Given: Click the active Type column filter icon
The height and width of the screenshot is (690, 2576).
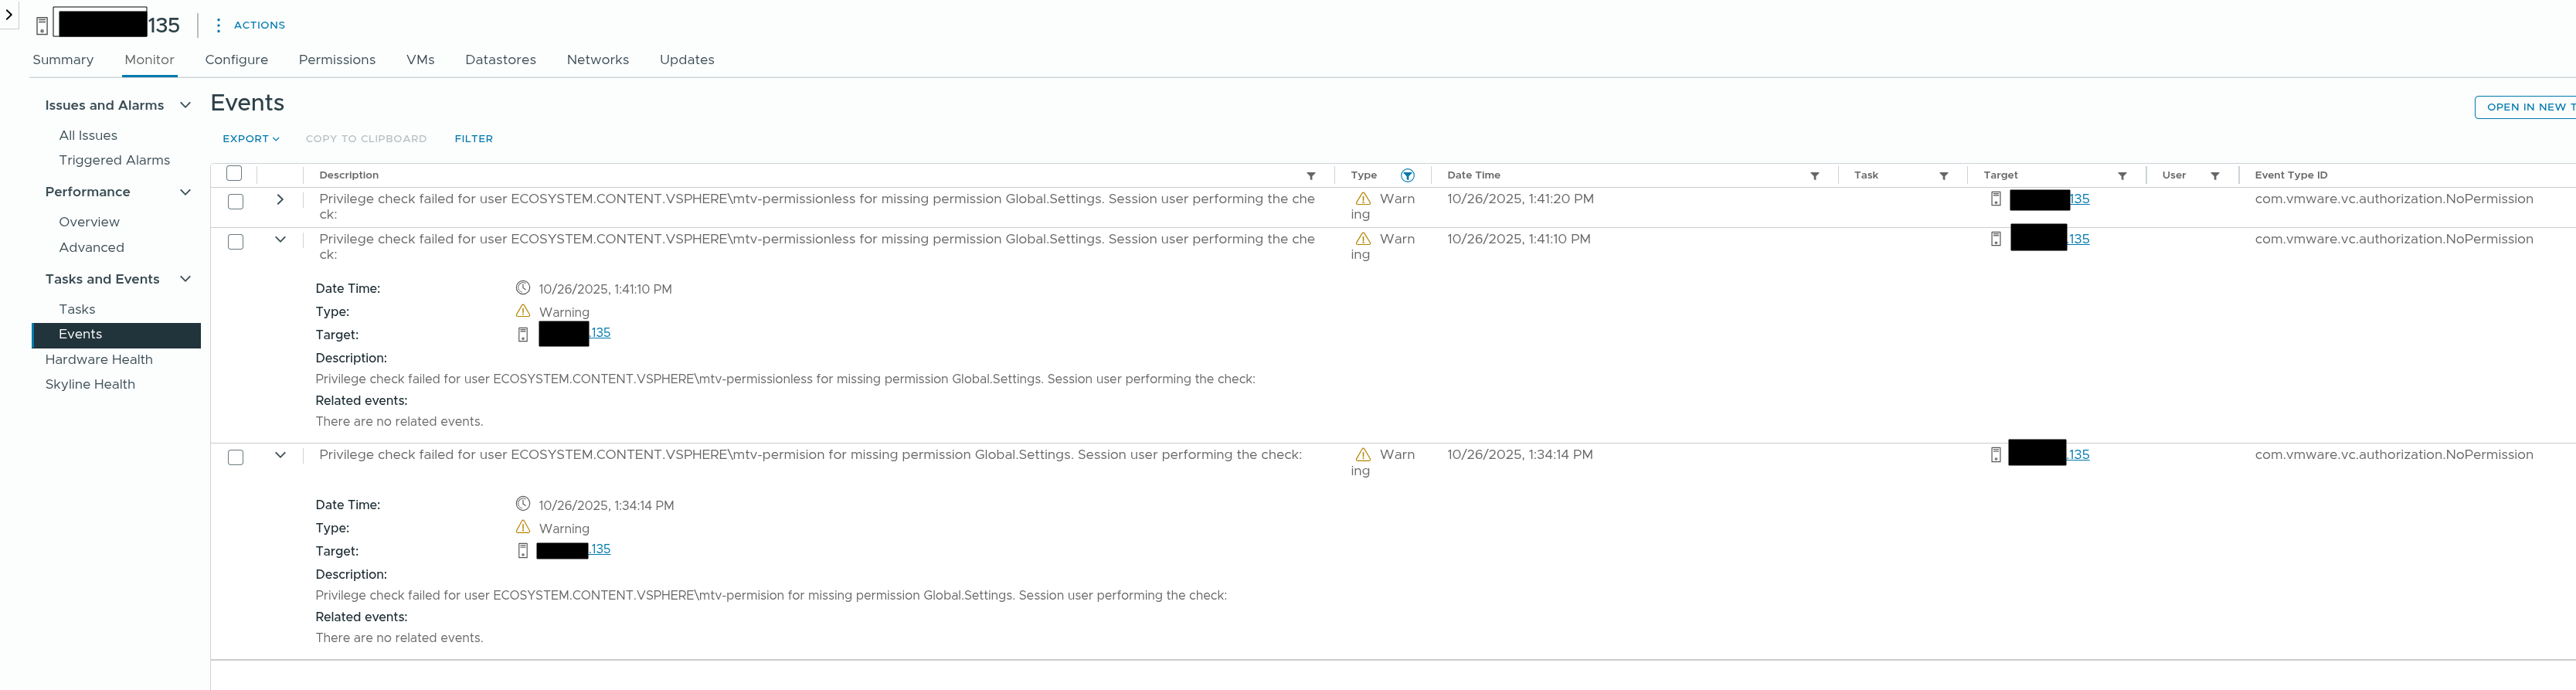Looking at the screenshot, I should [x=1407, y=176].
